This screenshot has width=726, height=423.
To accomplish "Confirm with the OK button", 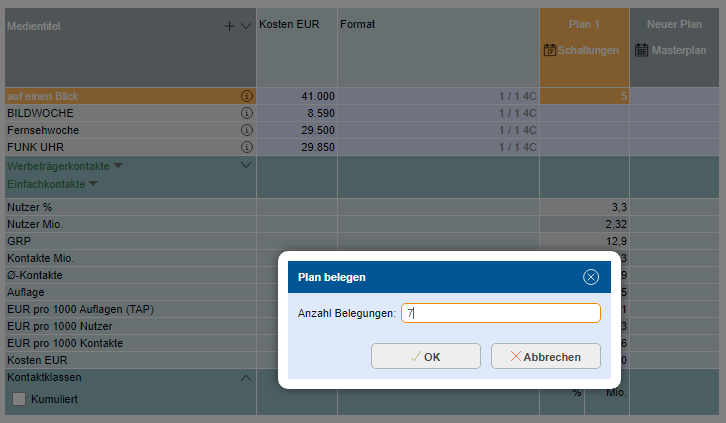I will point(425,356).
